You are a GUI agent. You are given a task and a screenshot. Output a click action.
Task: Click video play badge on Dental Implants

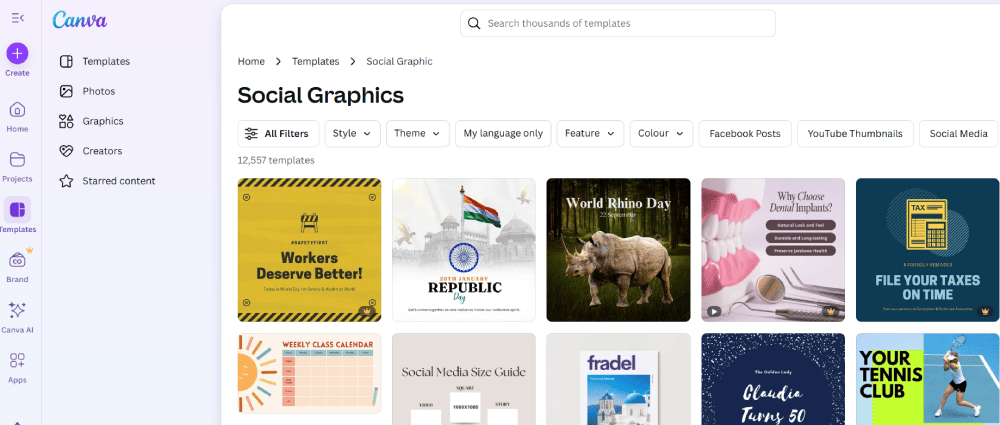[714, 311]
